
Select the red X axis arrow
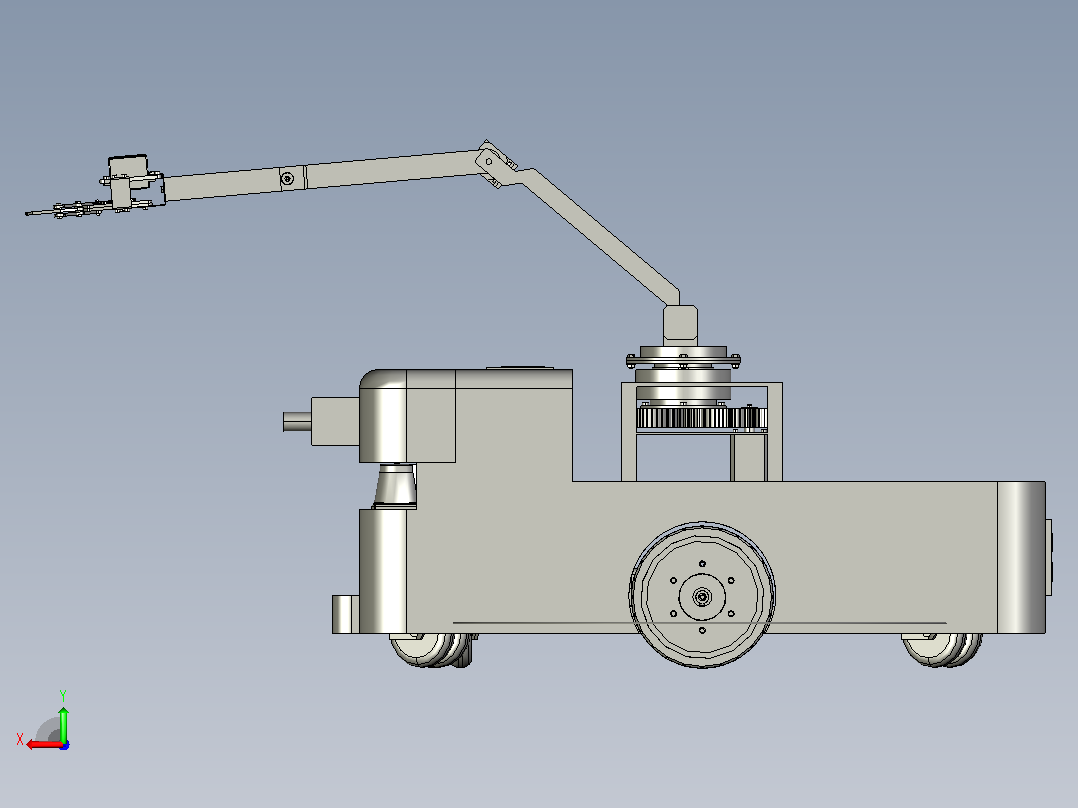tap(44, 744)
